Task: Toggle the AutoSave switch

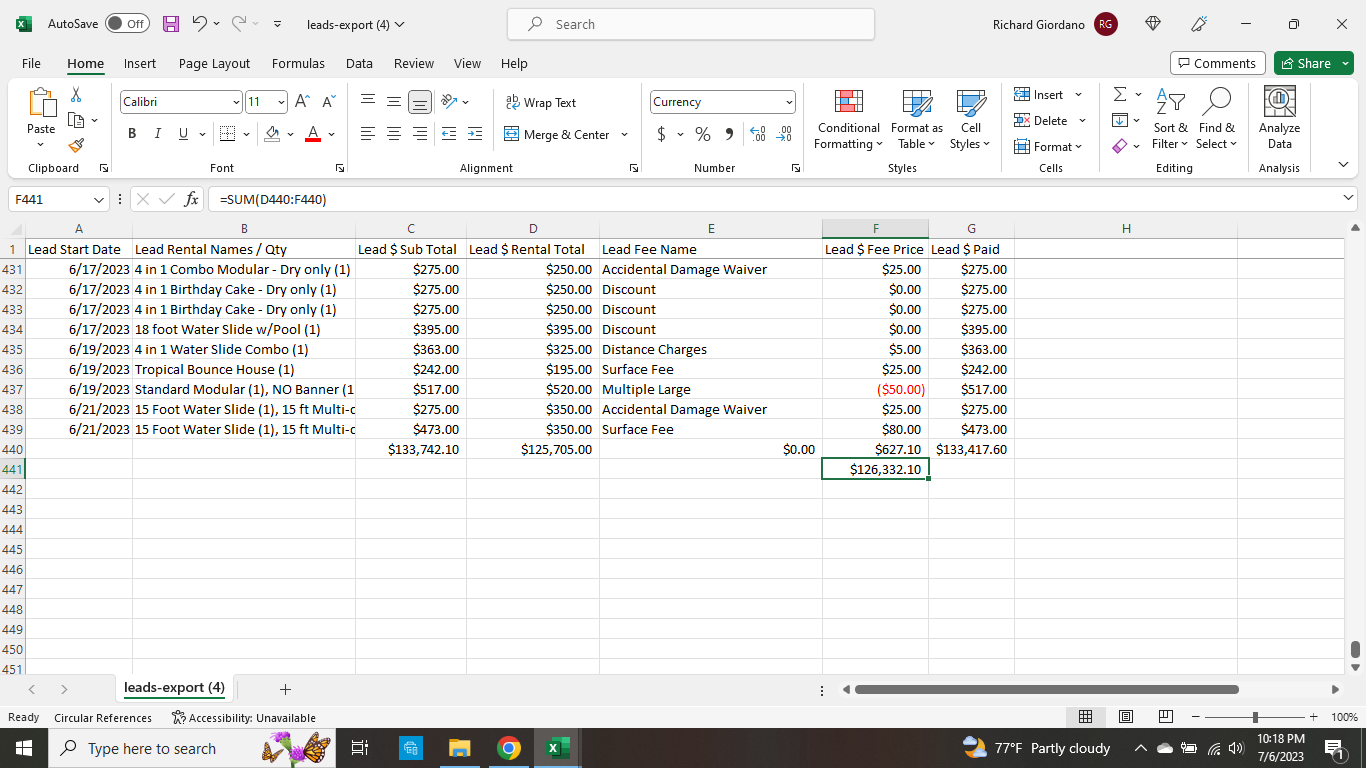Action: tap(127, 24)
